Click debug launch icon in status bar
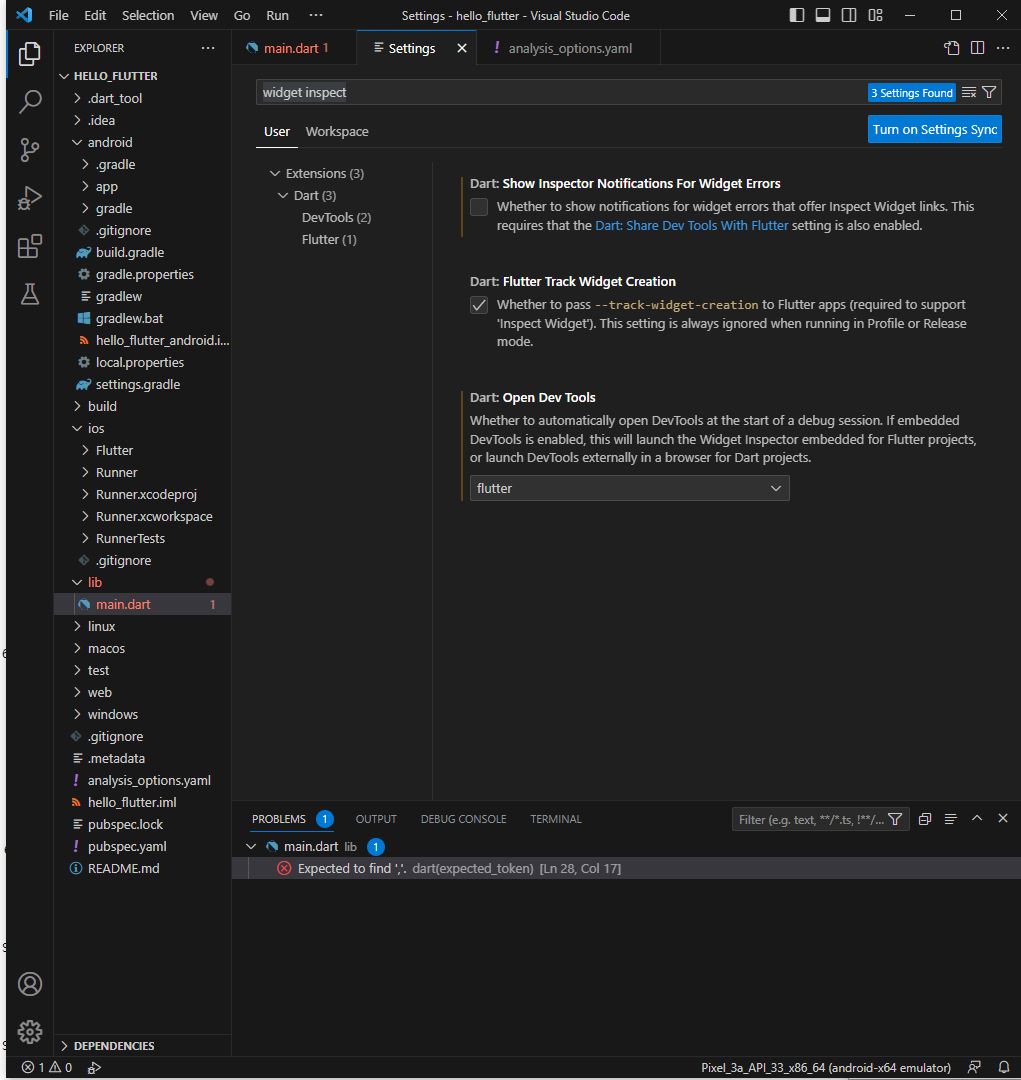Screen dimensions: 1021x1080 [95, 1068]
